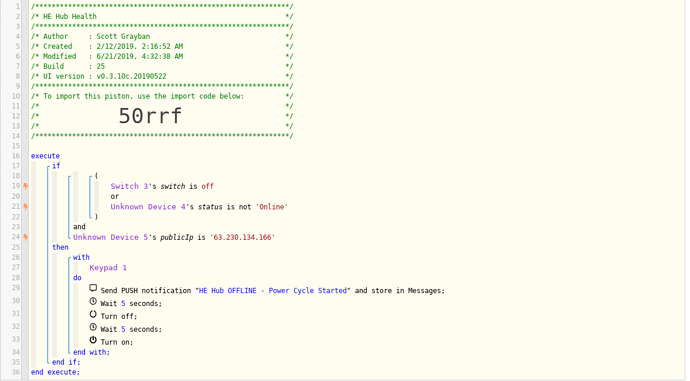Click the 'Turn off;' action text

coord(119,316)
